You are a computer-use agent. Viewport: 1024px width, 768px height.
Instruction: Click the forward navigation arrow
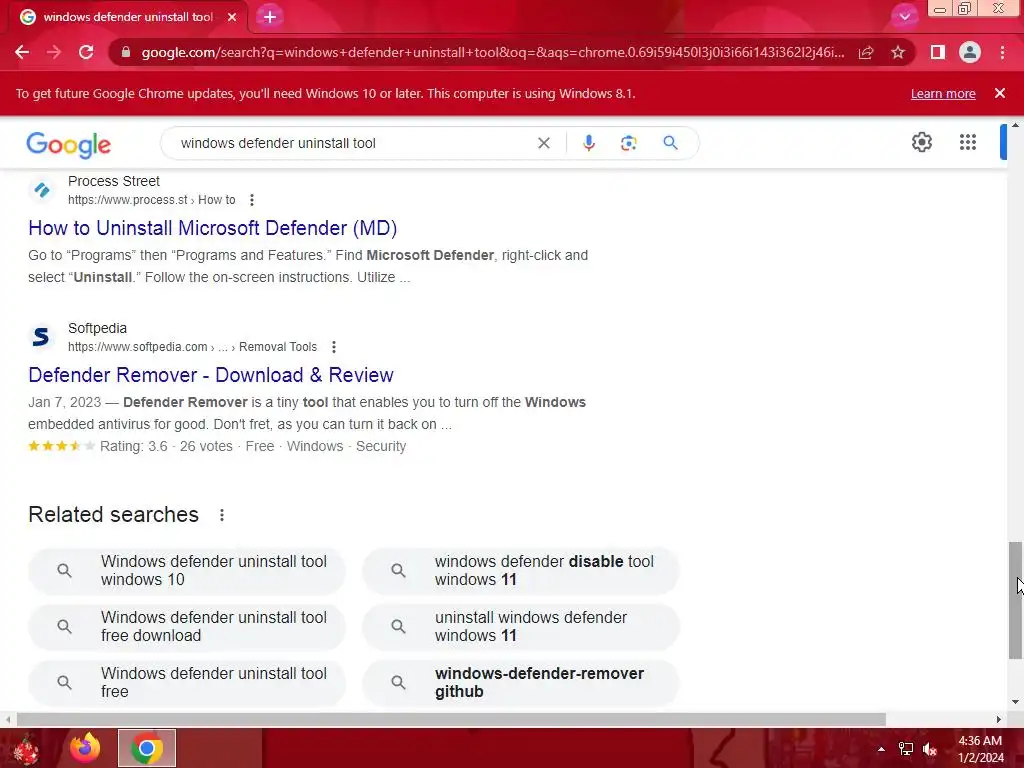tap(54, 52)
